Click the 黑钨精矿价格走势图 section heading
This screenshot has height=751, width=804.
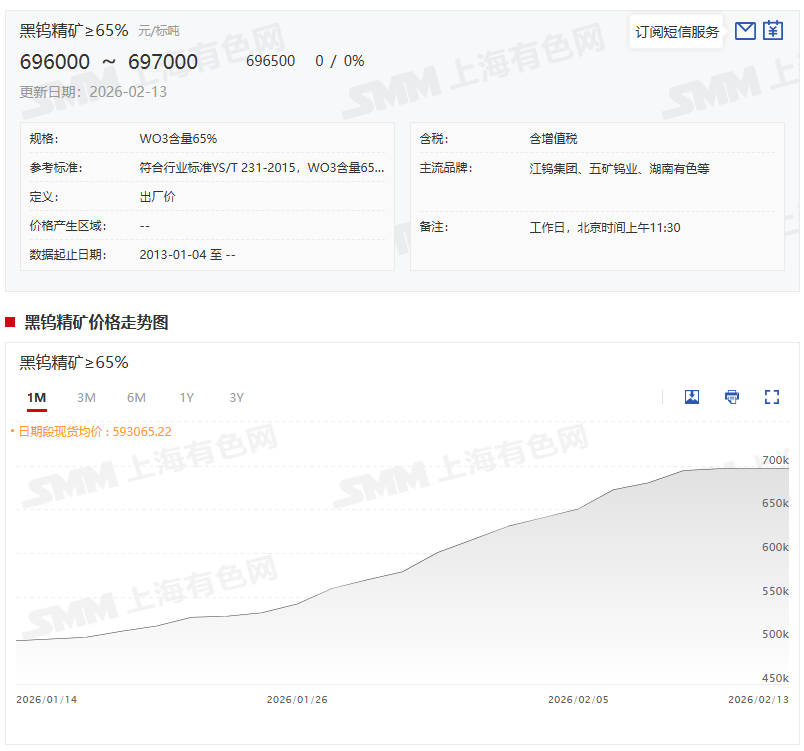tap(96, 322)
